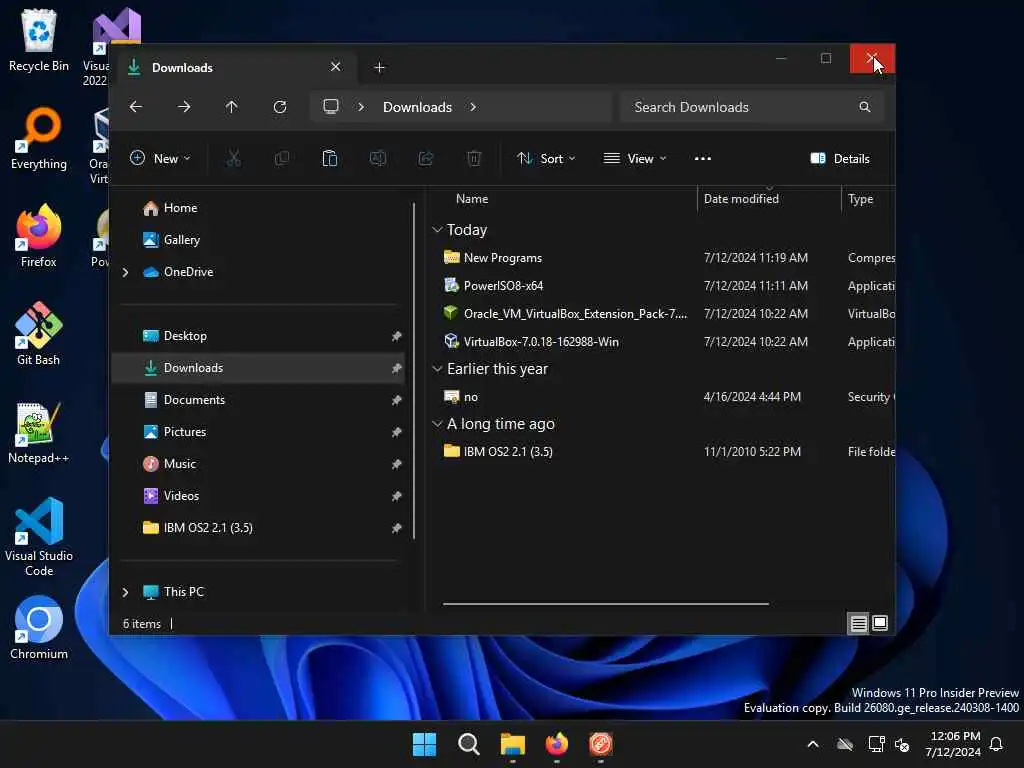Click the horizontal scrollbar in file list
1024x768 pixels.
[605, 604]
